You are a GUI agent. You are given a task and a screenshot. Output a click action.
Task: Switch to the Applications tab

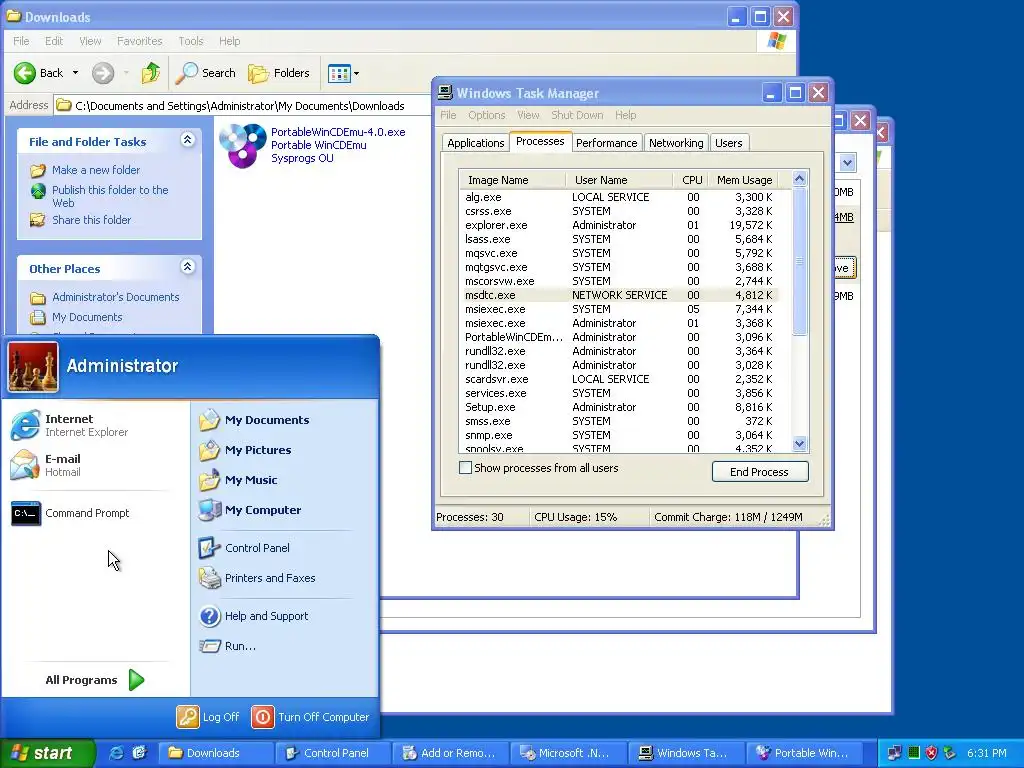pyautogui.click(x=475, y=143)
